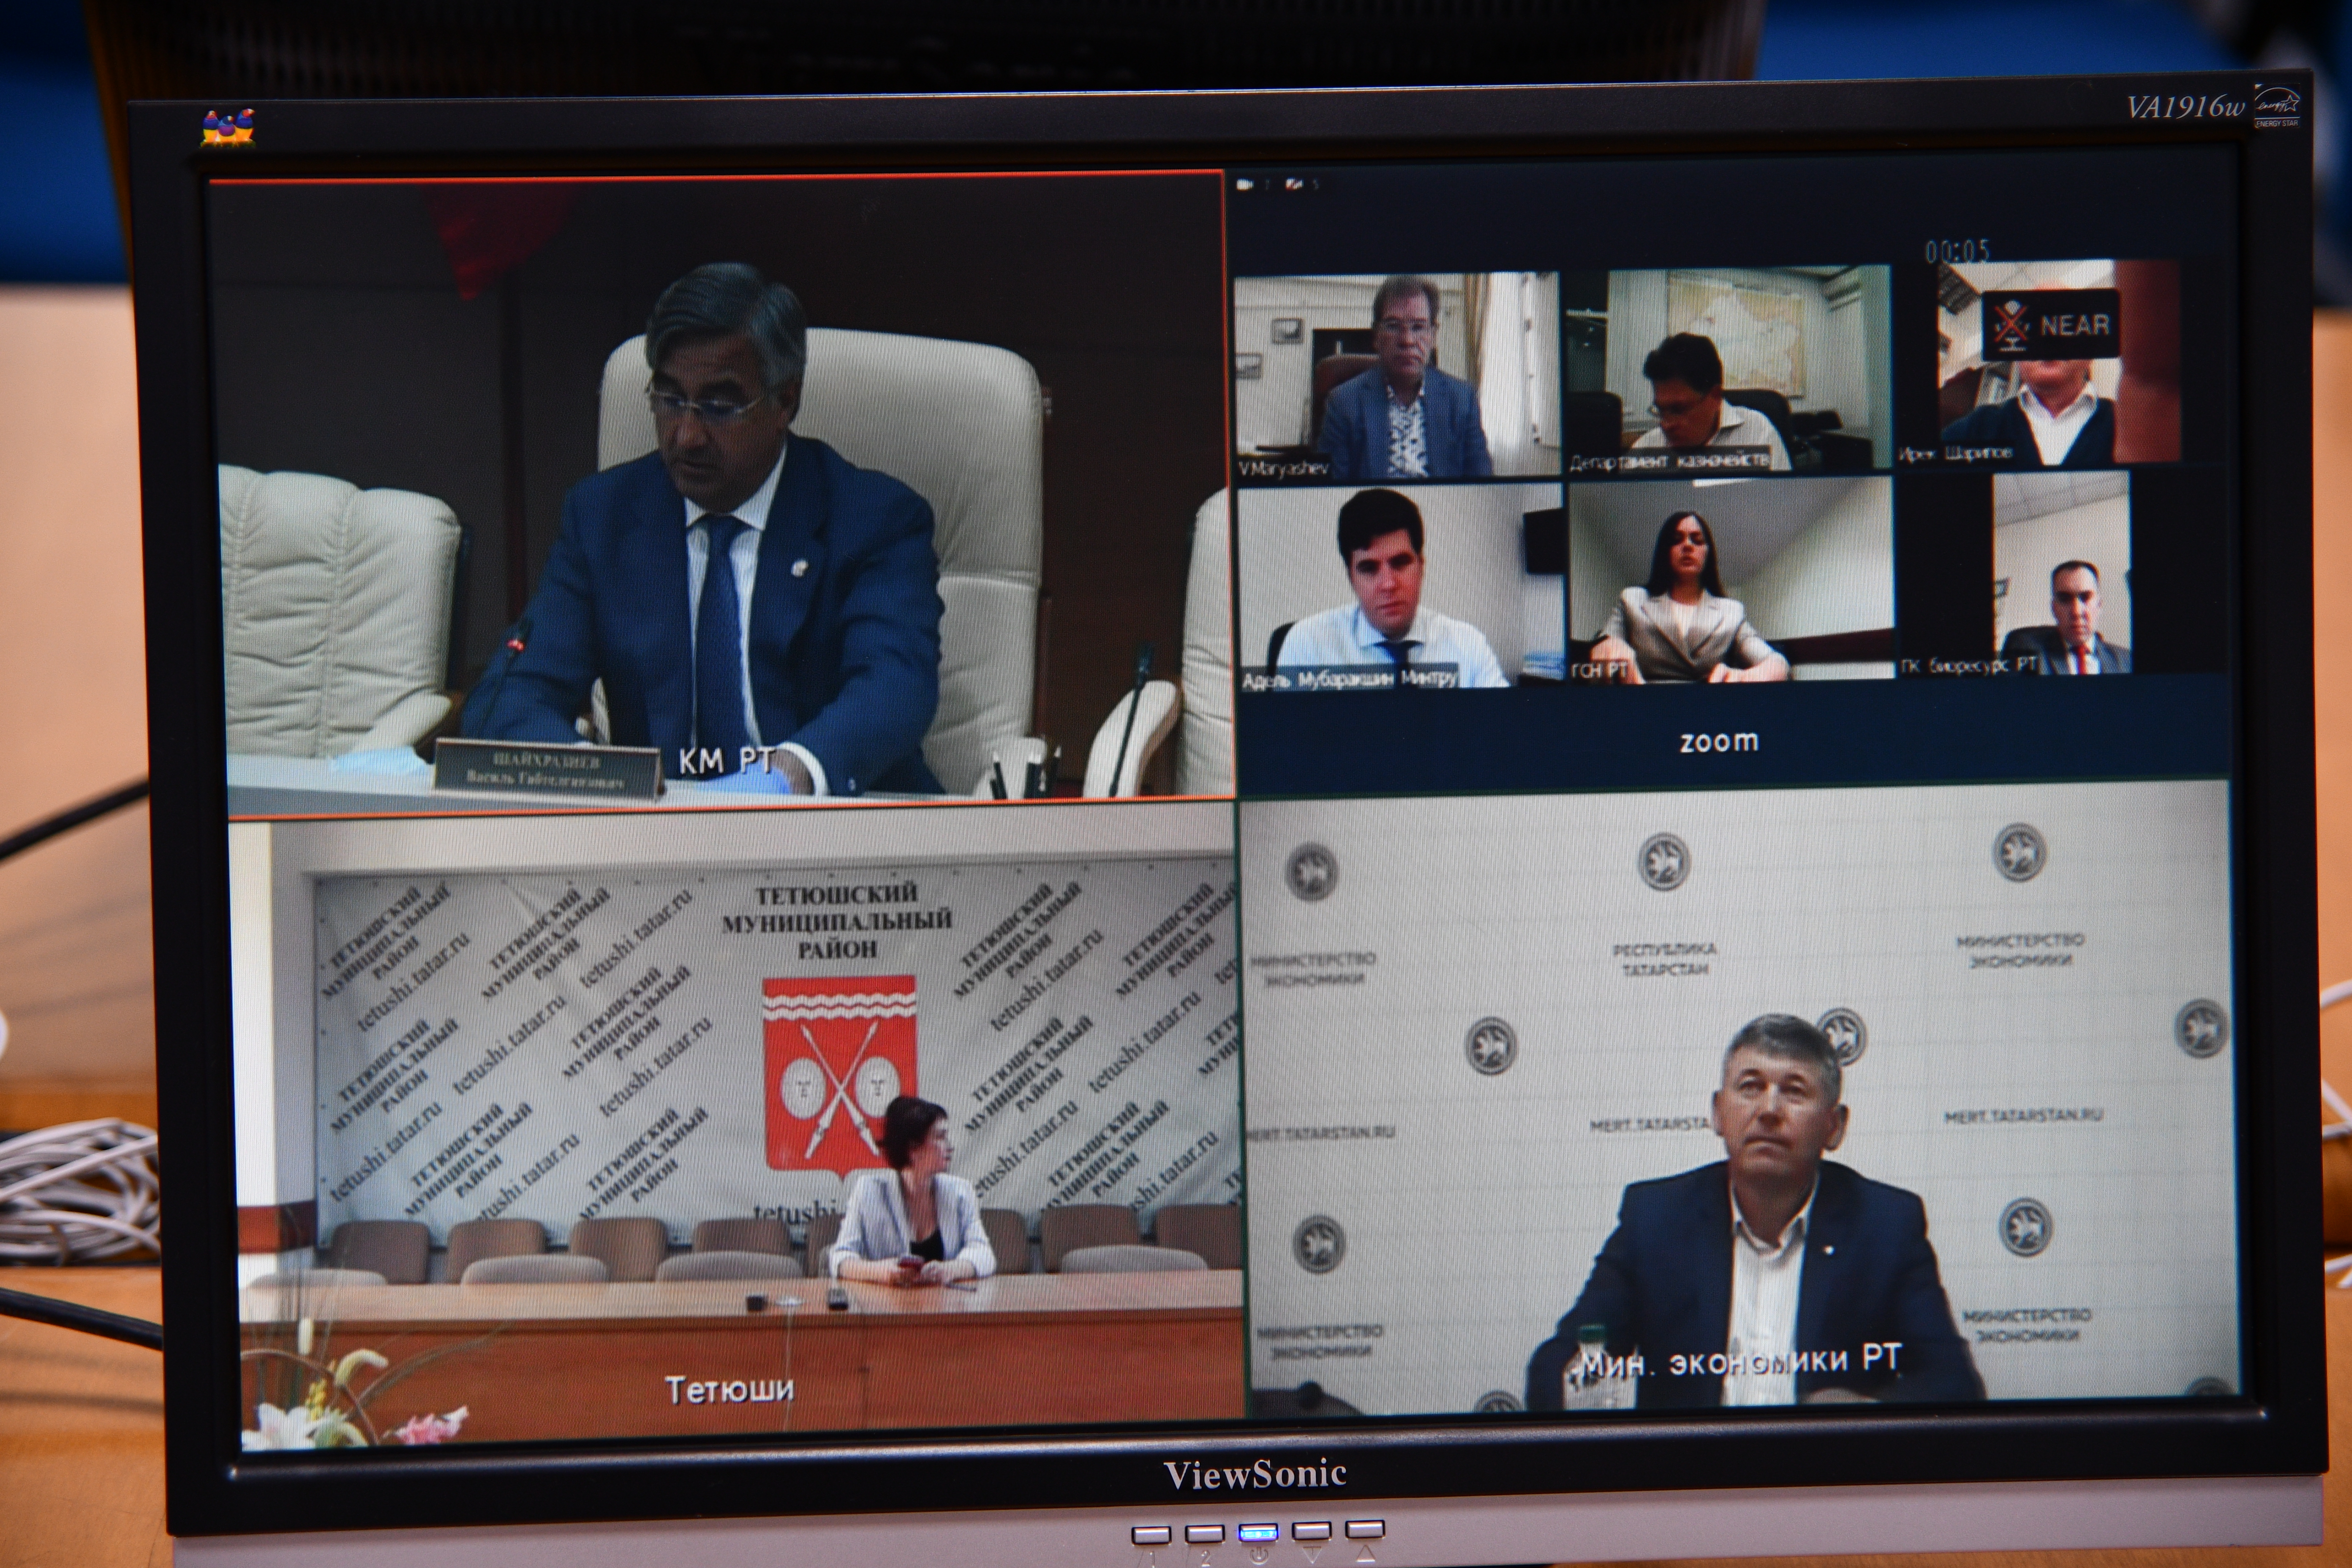The image size is (2352, 1568).
Task: Select the Департамент казначейства participant thumbnail
Action: click(x=1727, y=370)
